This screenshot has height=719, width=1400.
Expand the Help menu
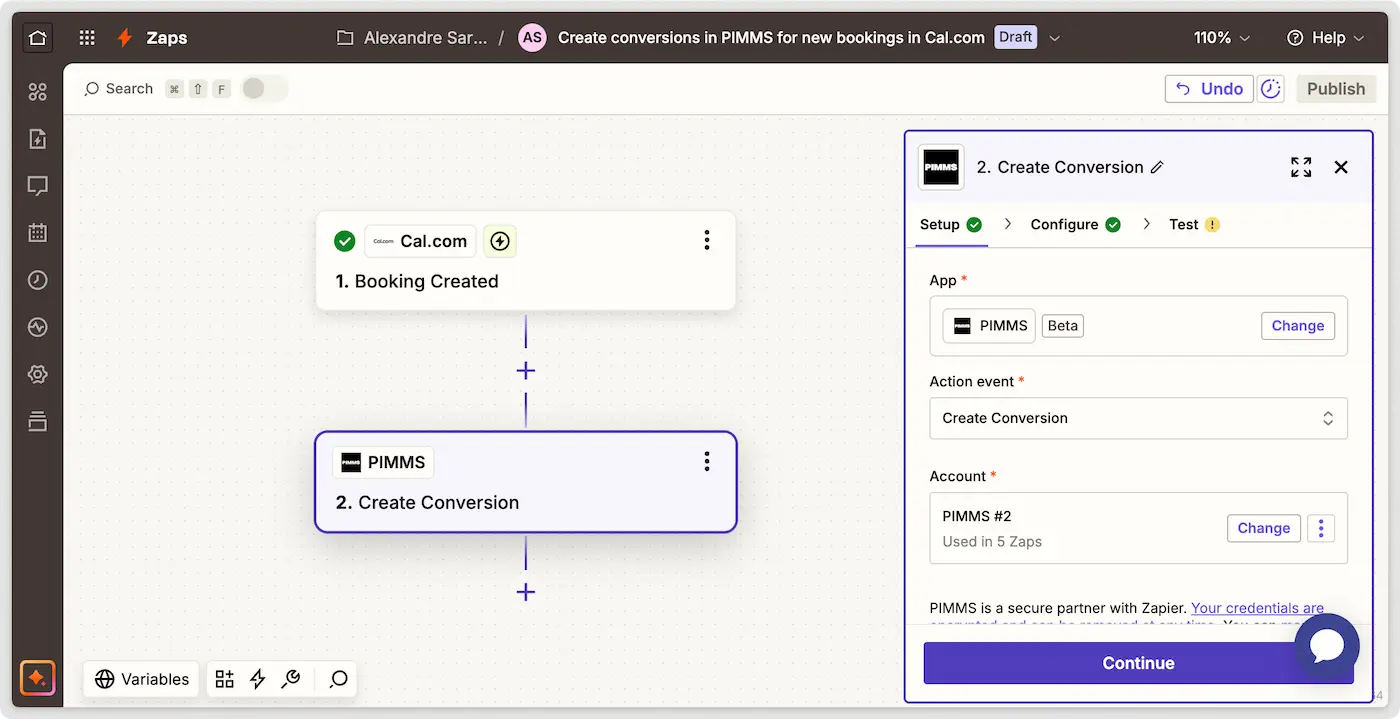(x=1325, y=38)
